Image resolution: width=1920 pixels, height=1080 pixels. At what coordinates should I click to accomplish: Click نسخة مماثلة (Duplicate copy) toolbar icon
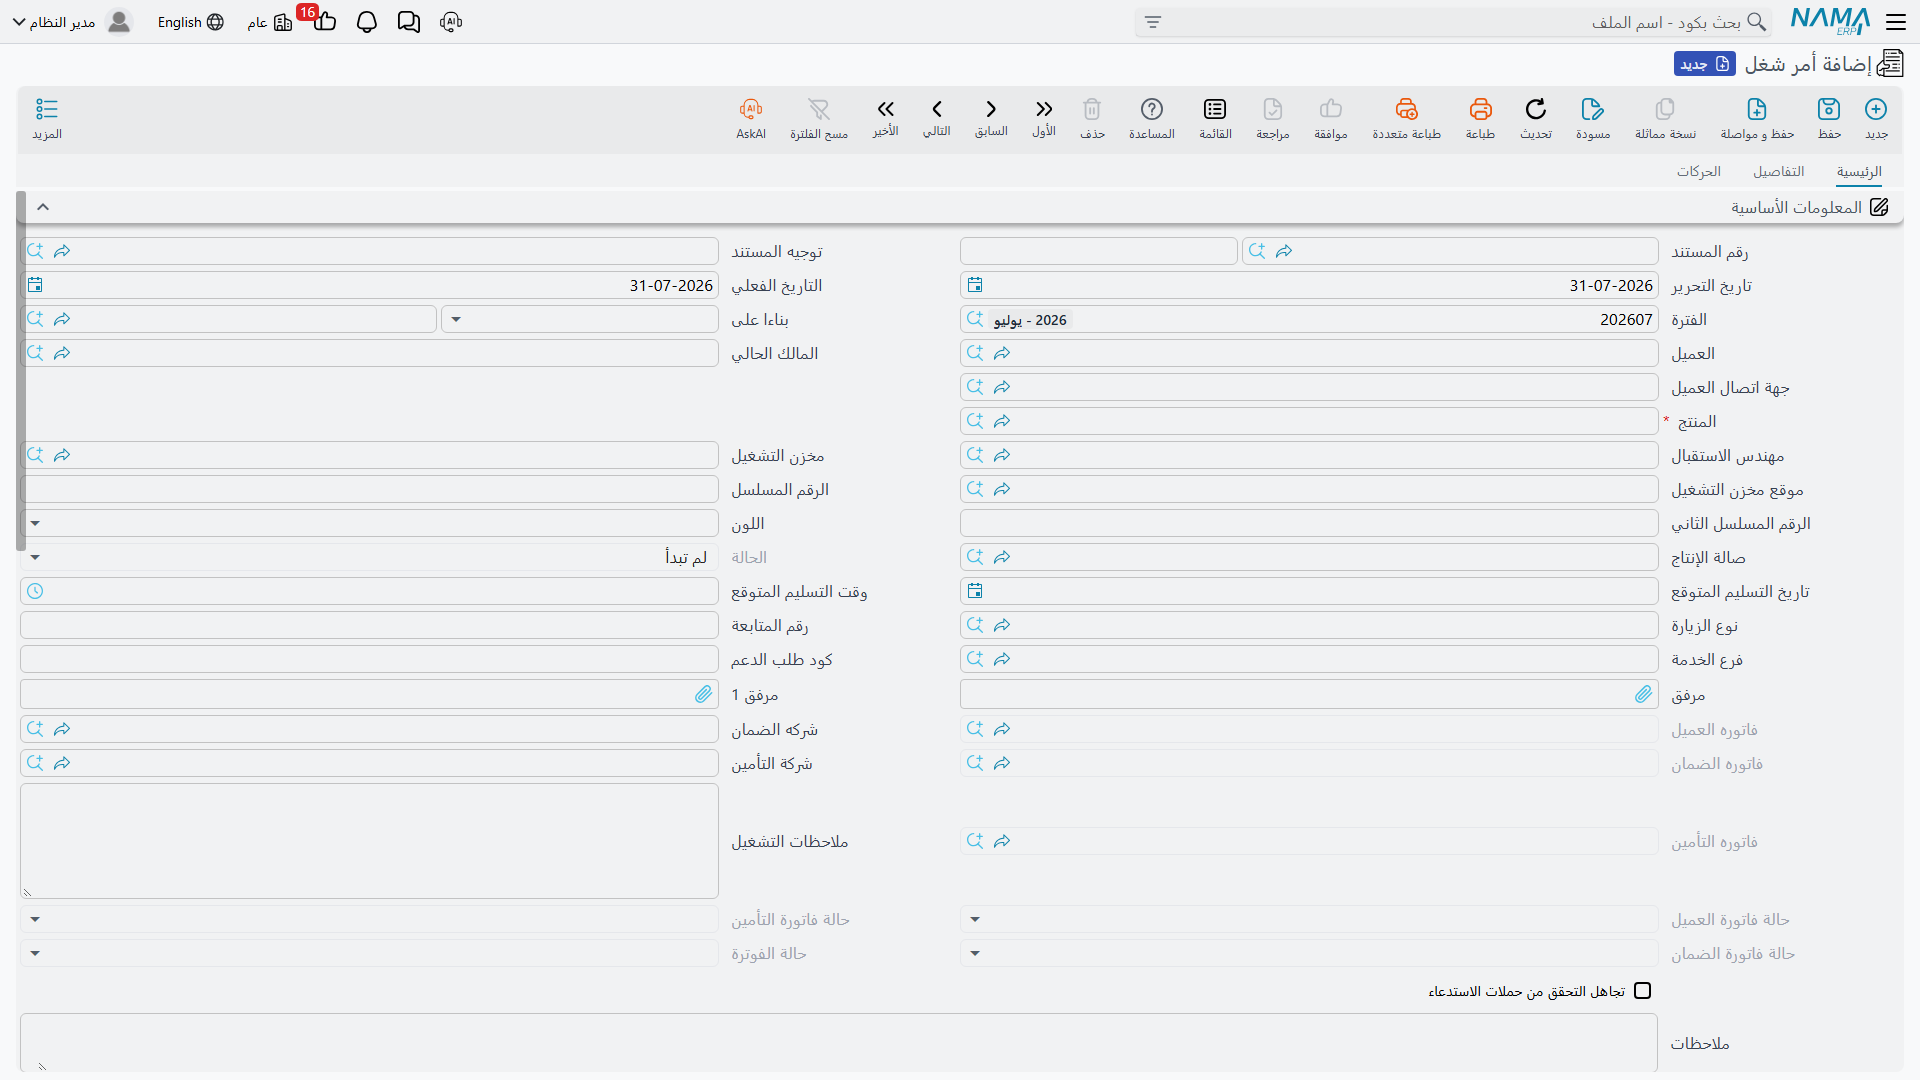click(1665, 109)
